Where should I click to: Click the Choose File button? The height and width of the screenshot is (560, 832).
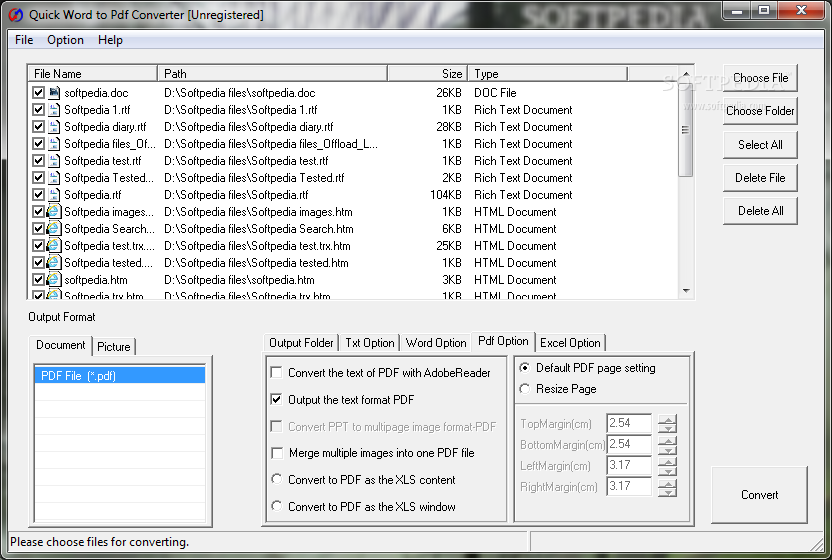tap(760, 78)
